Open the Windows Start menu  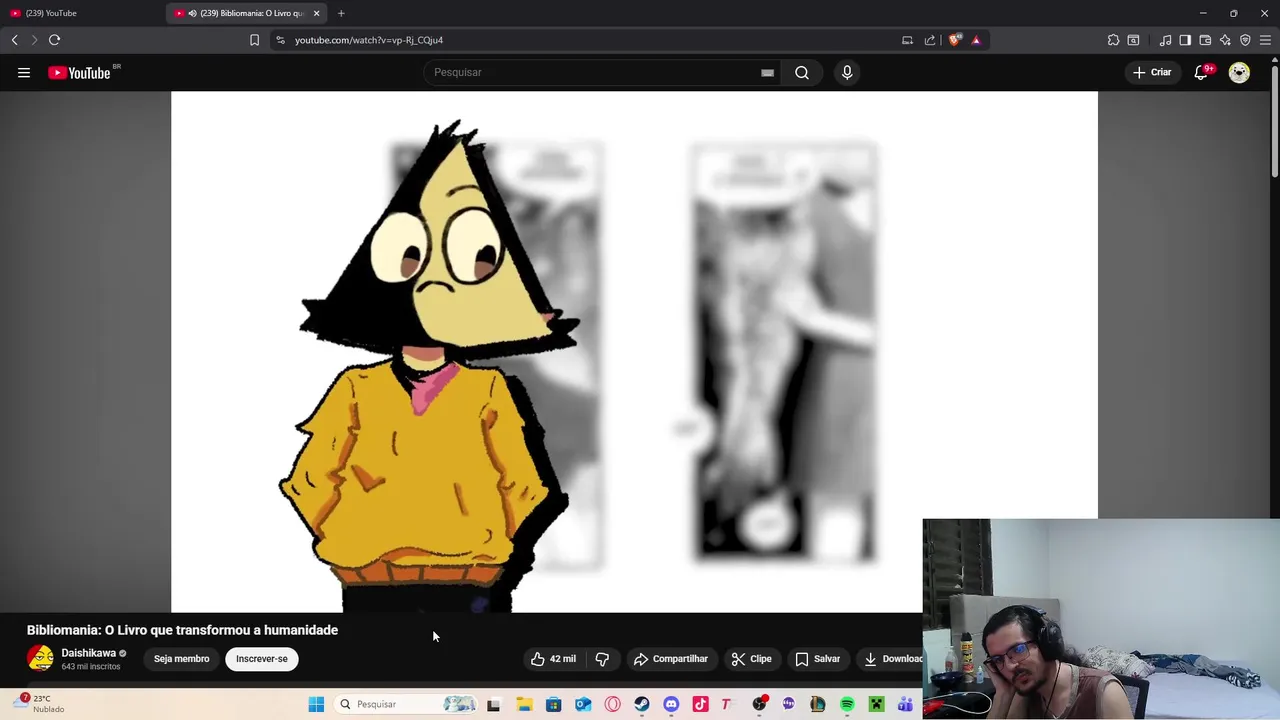pyautogui.click(x=316, y=704)
